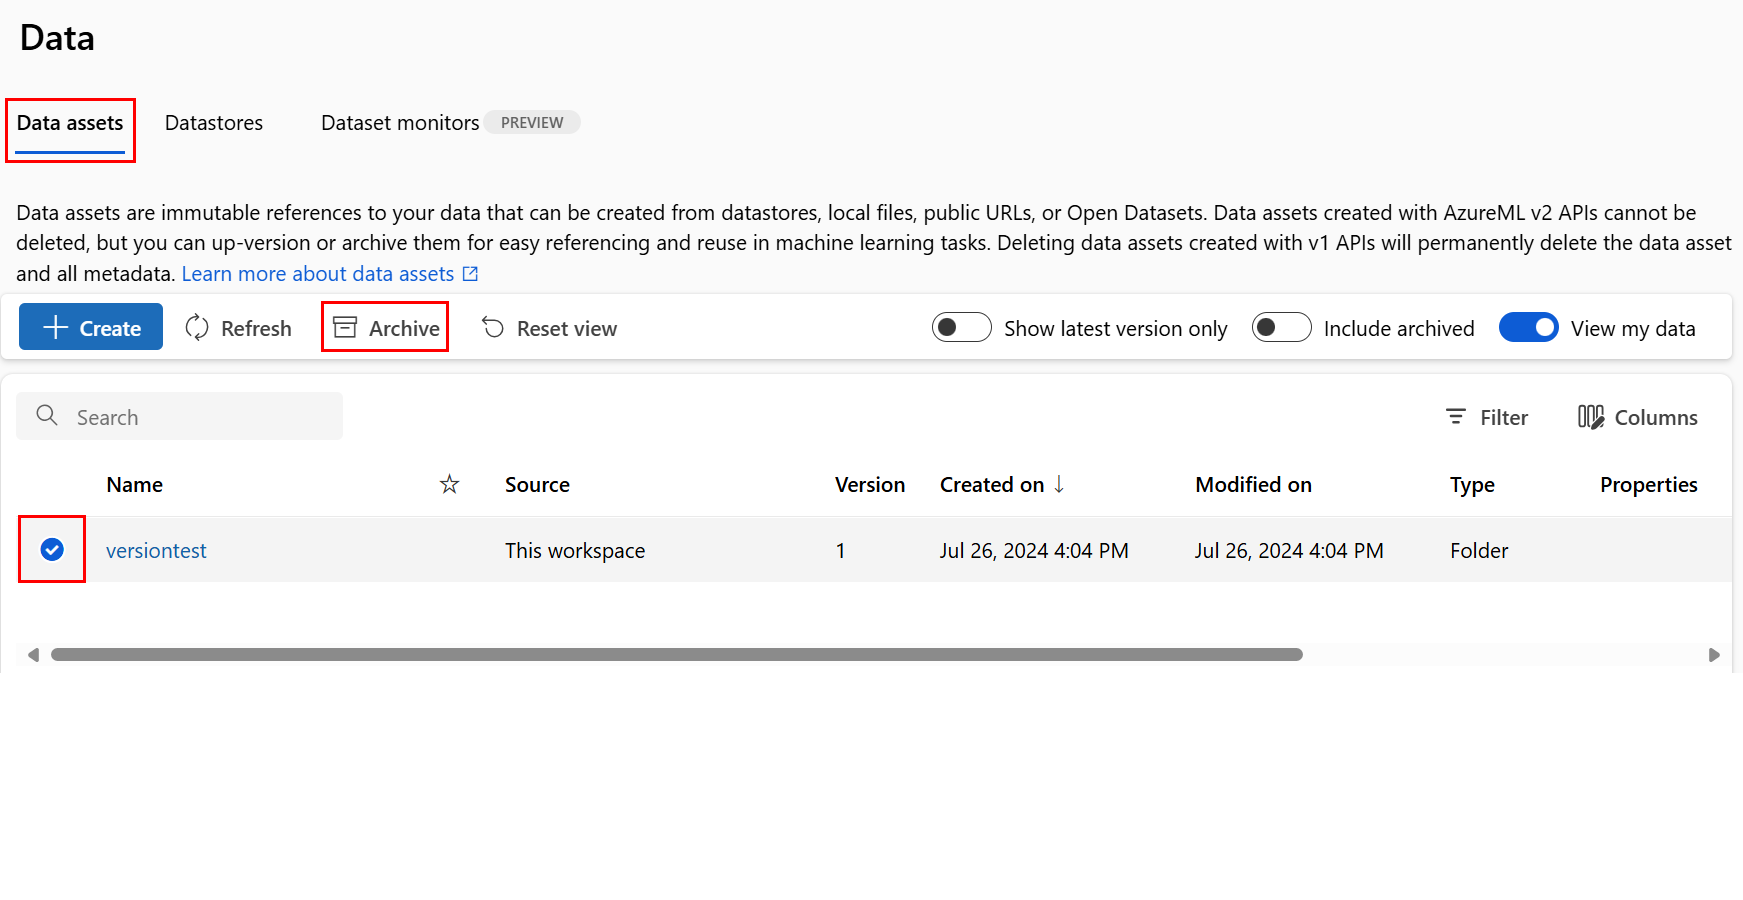Click the star icon in the Name header

(448, 484)
